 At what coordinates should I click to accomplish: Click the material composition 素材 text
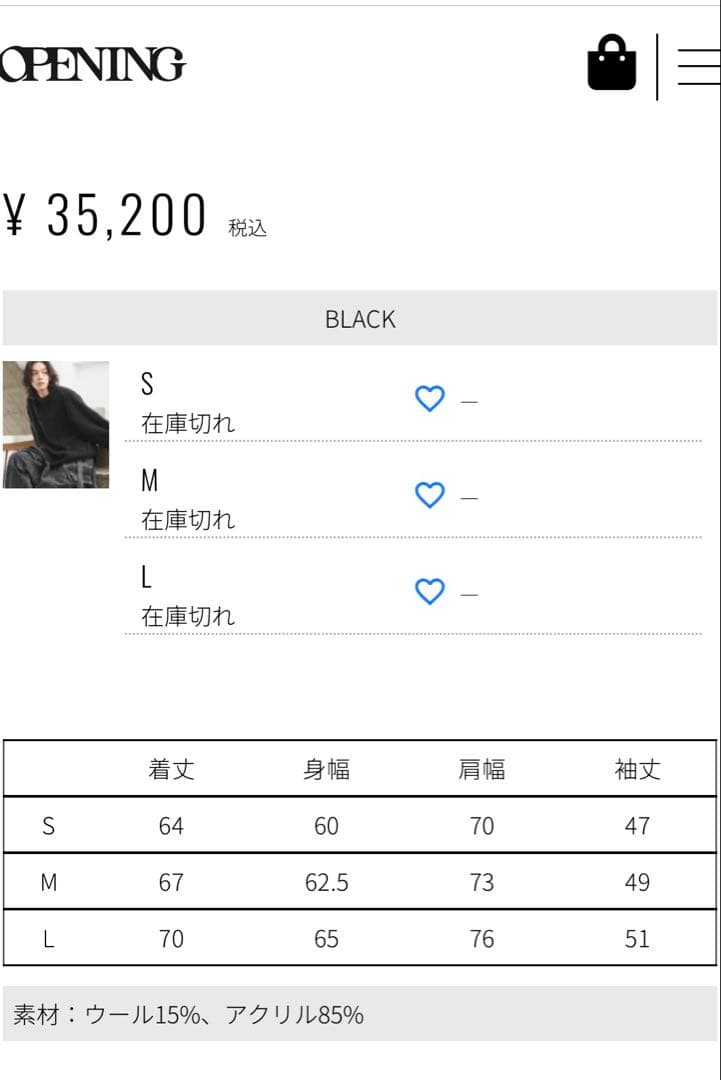tap(188, 1015)
